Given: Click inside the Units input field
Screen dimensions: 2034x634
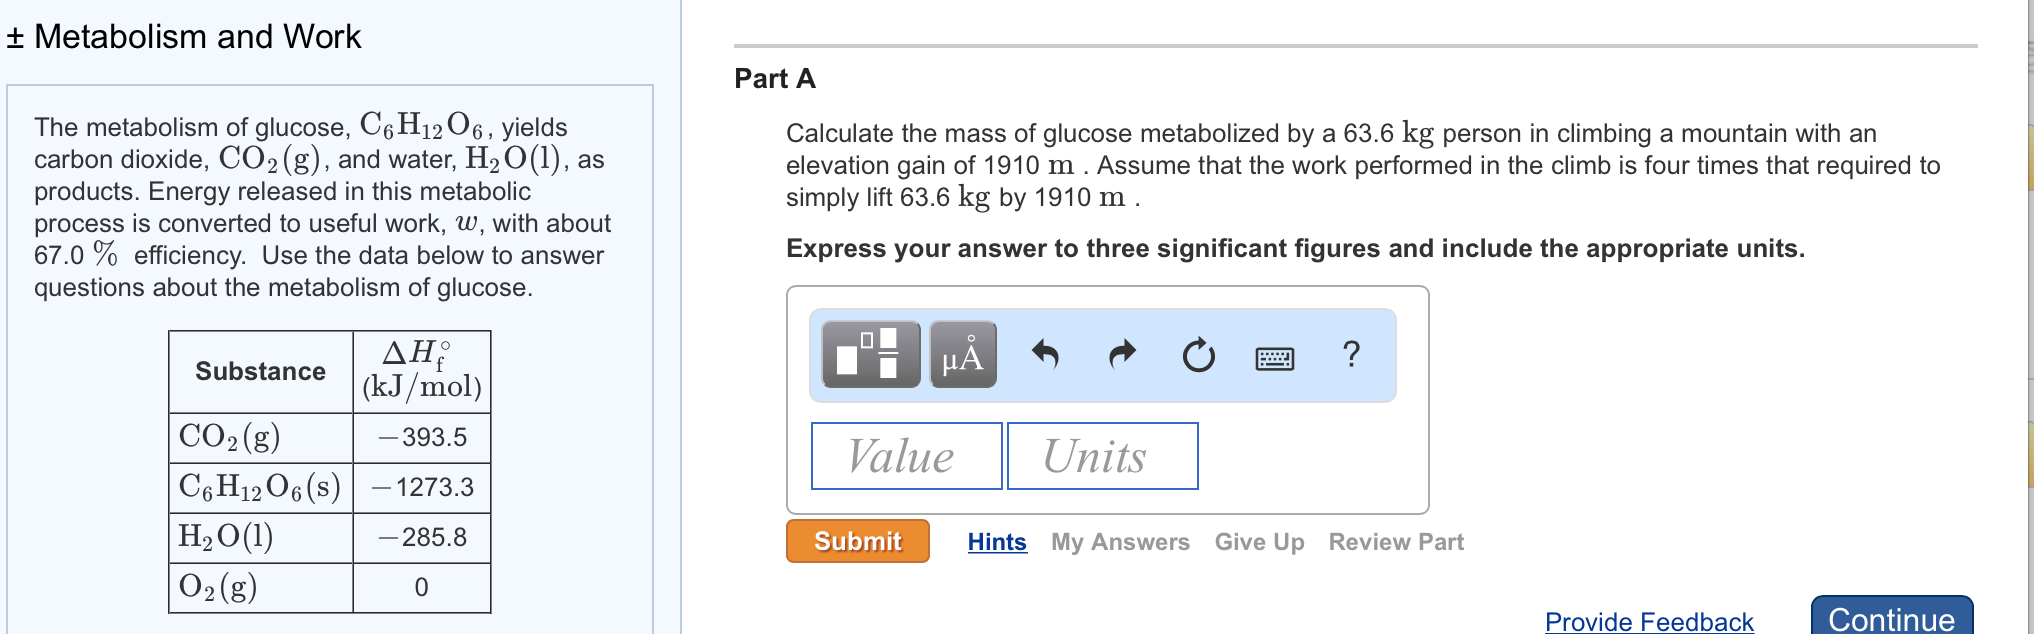Looking at the screenshot, I should (x=1101, y=456).
